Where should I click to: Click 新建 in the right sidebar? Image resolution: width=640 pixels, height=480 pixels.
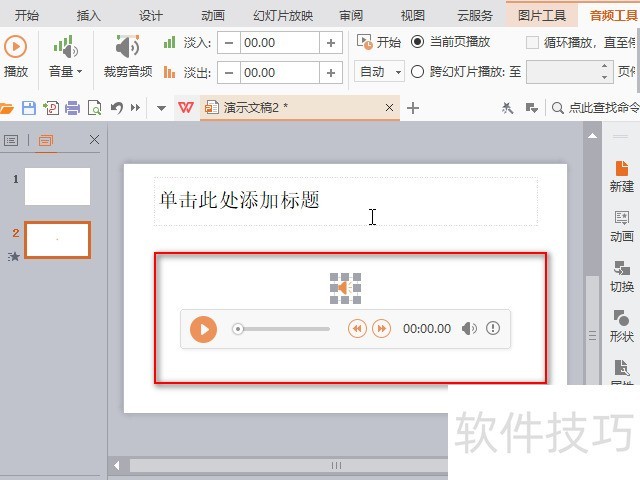coord(621,177)
